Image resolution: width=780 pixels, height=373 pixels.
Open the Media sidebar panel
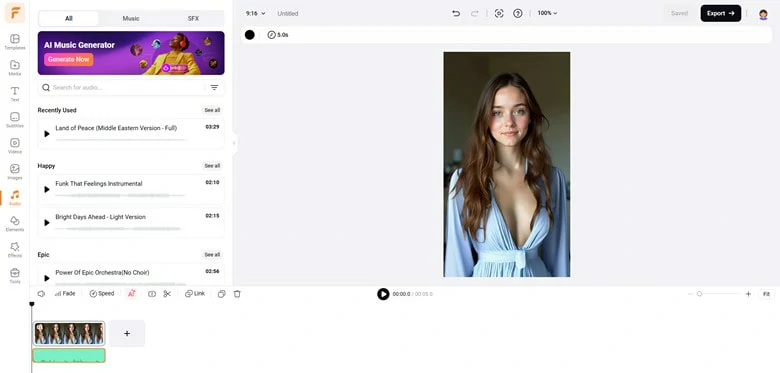[x=15, y=68]
